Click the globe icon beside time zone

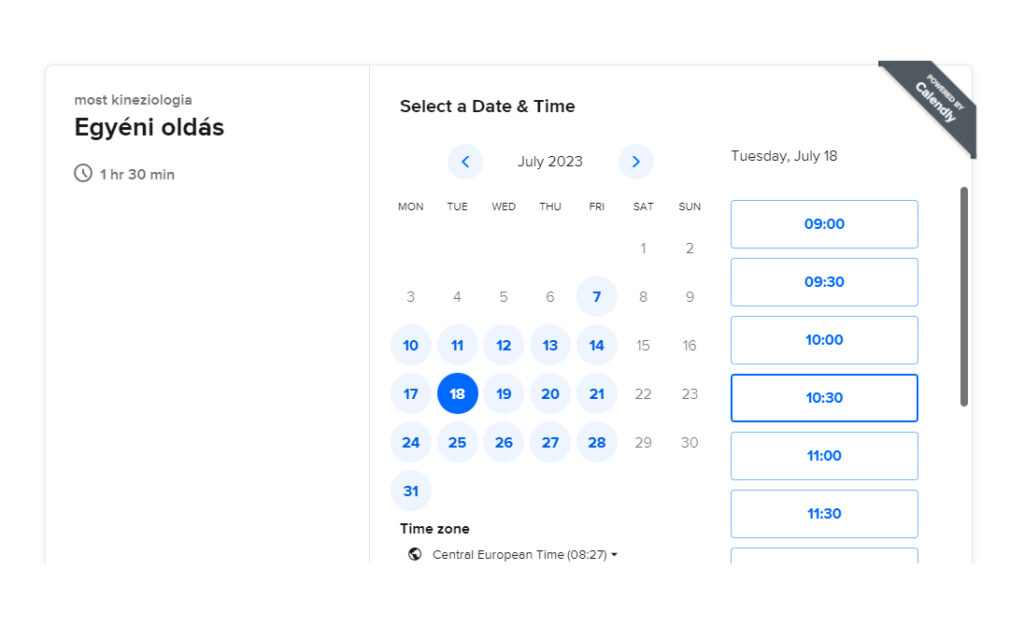(415, 554)
